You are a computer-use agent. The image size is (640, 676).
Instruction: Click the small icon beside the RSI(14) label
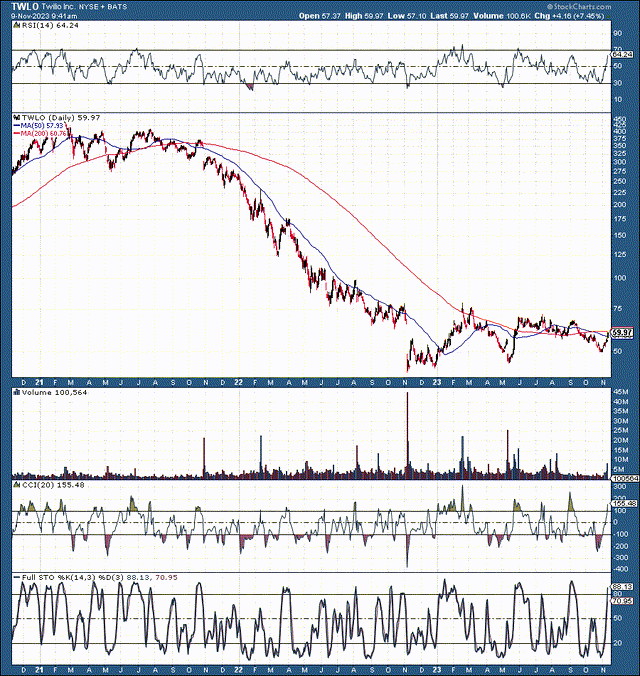[17, 25]
